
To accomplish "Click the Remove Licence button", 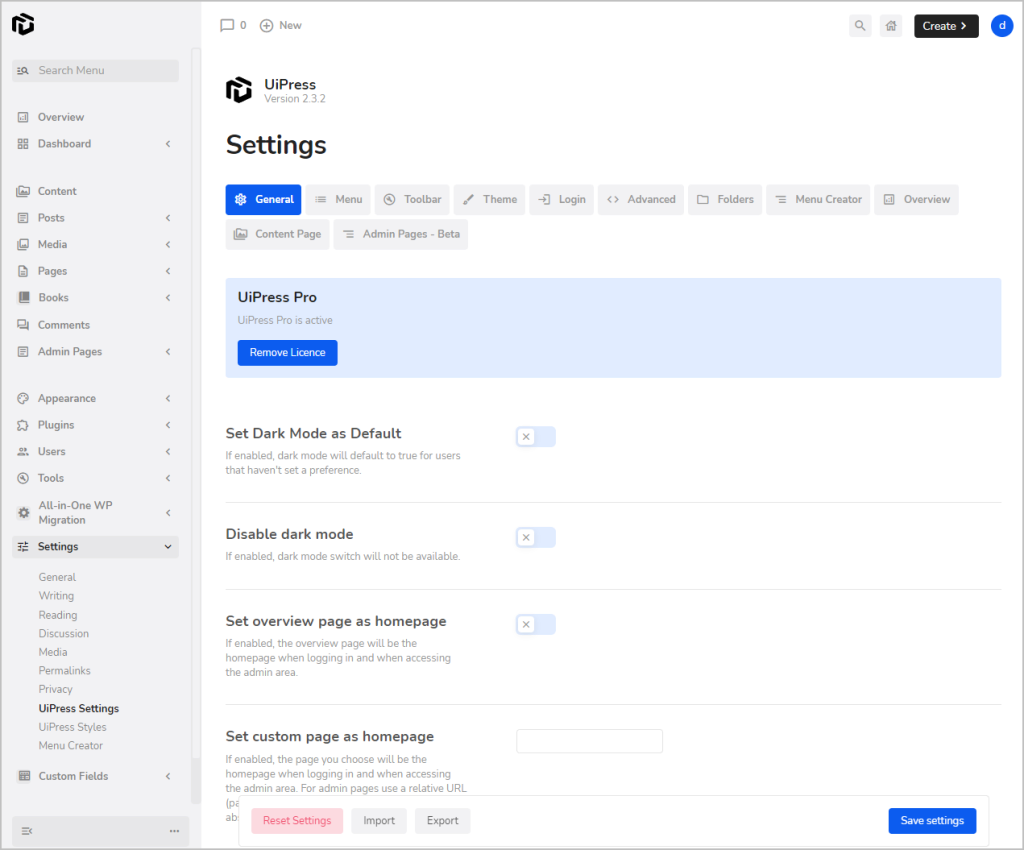I will click(287, 353).
